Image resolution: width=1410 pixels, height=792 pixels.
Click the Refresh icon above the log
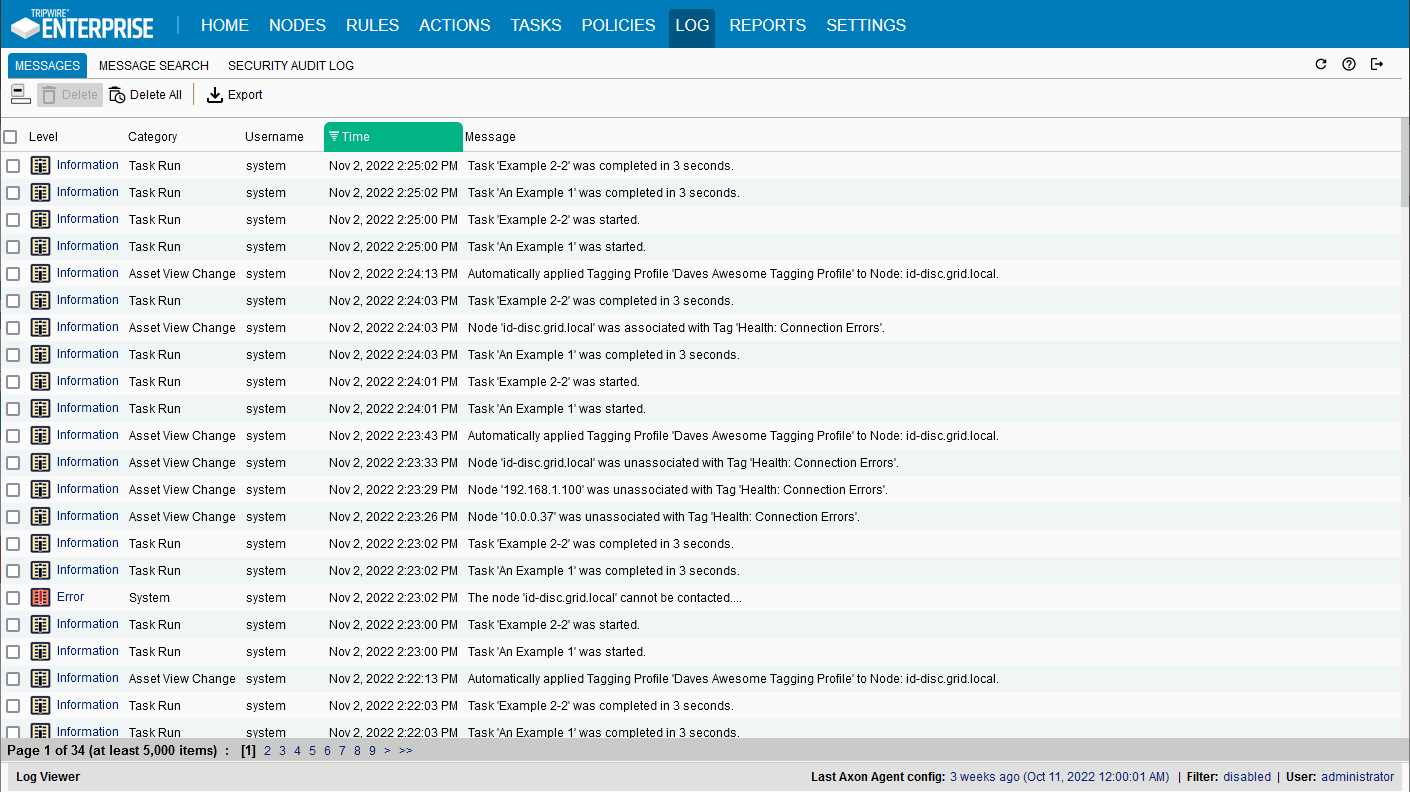click(x=1320, y=63)
